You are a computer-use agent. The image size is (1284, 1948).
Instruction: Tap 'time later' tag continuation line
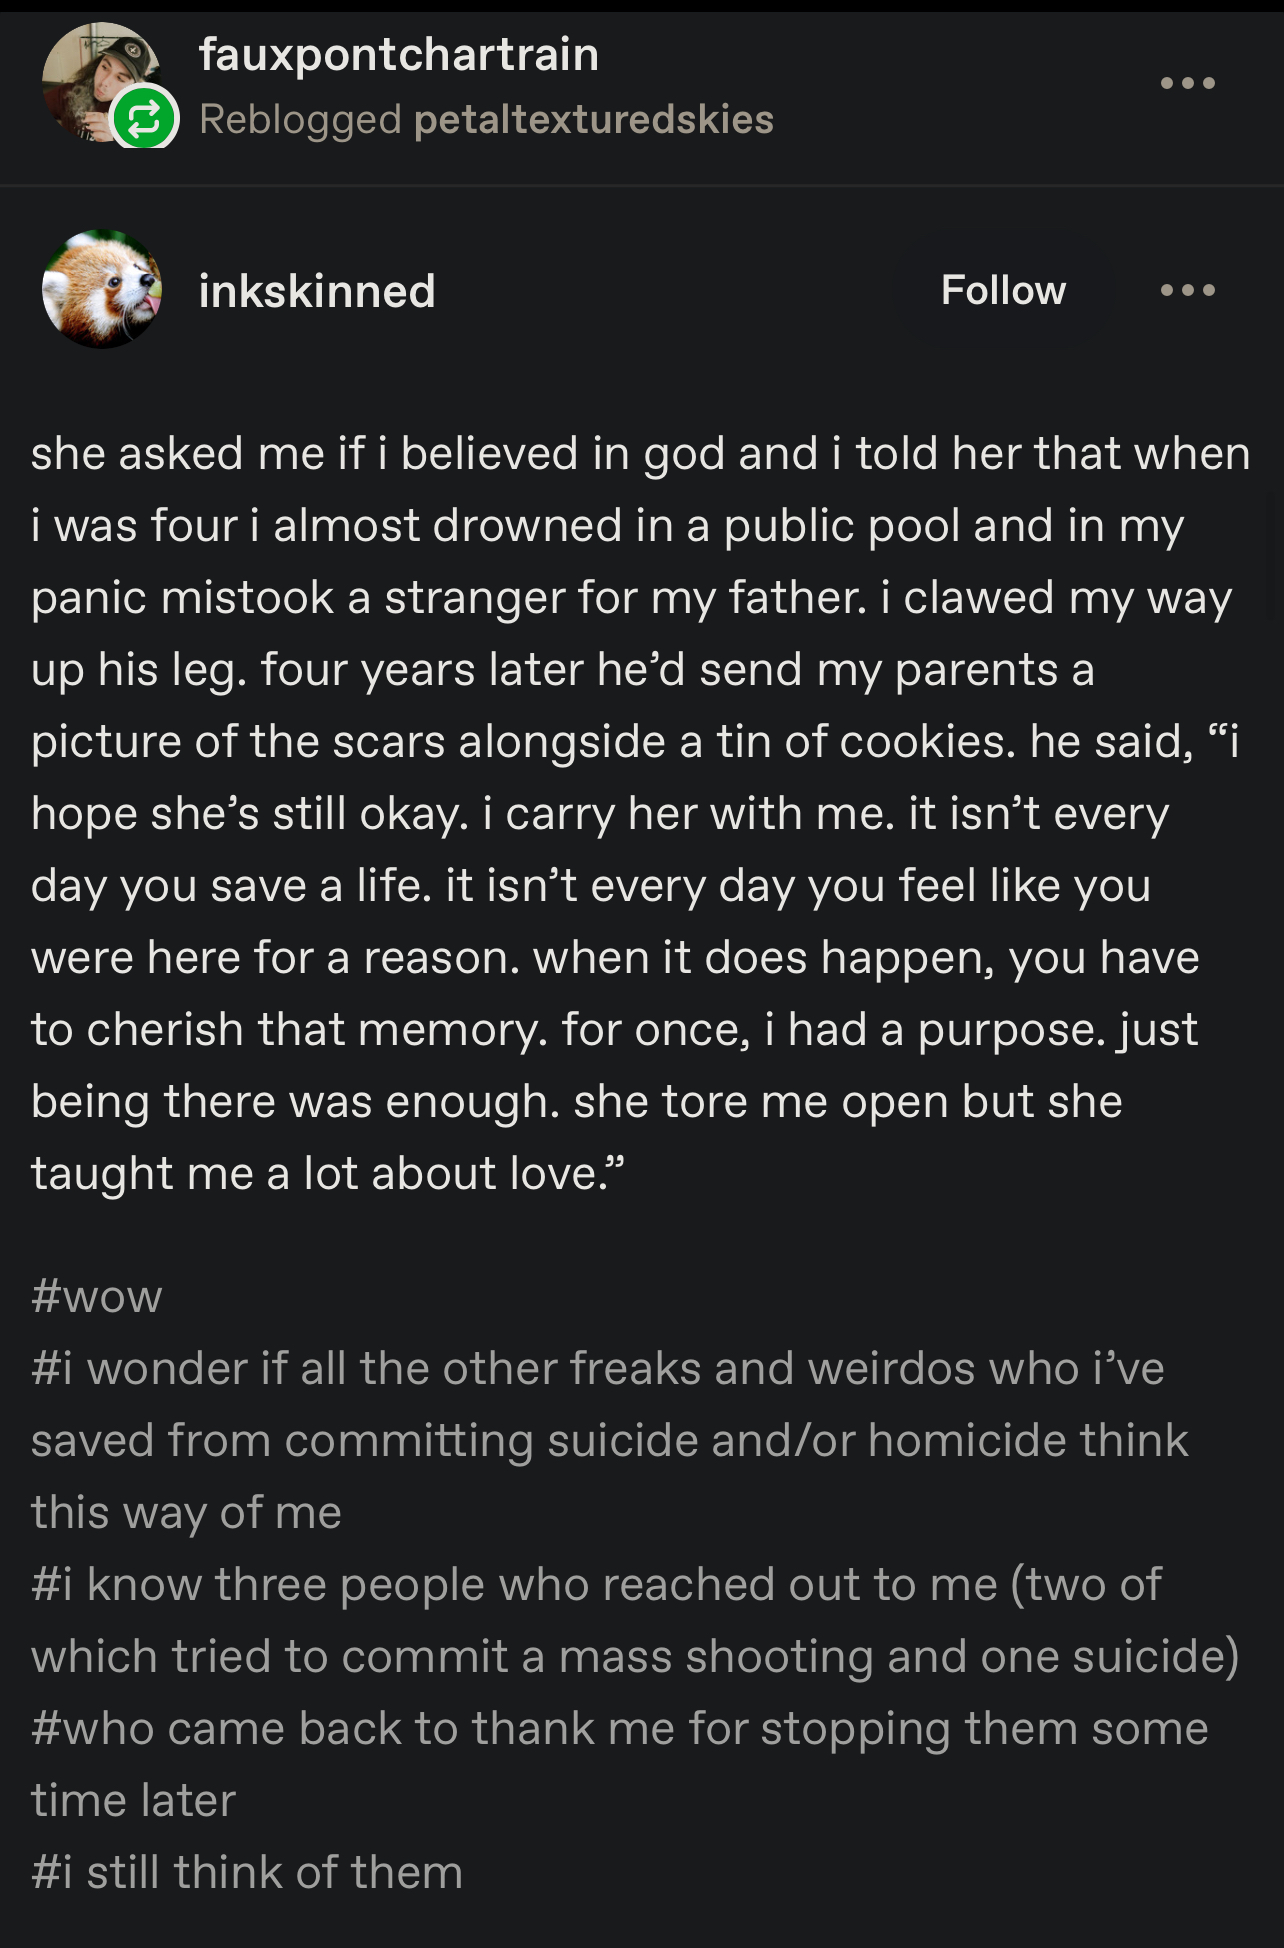133,1800
